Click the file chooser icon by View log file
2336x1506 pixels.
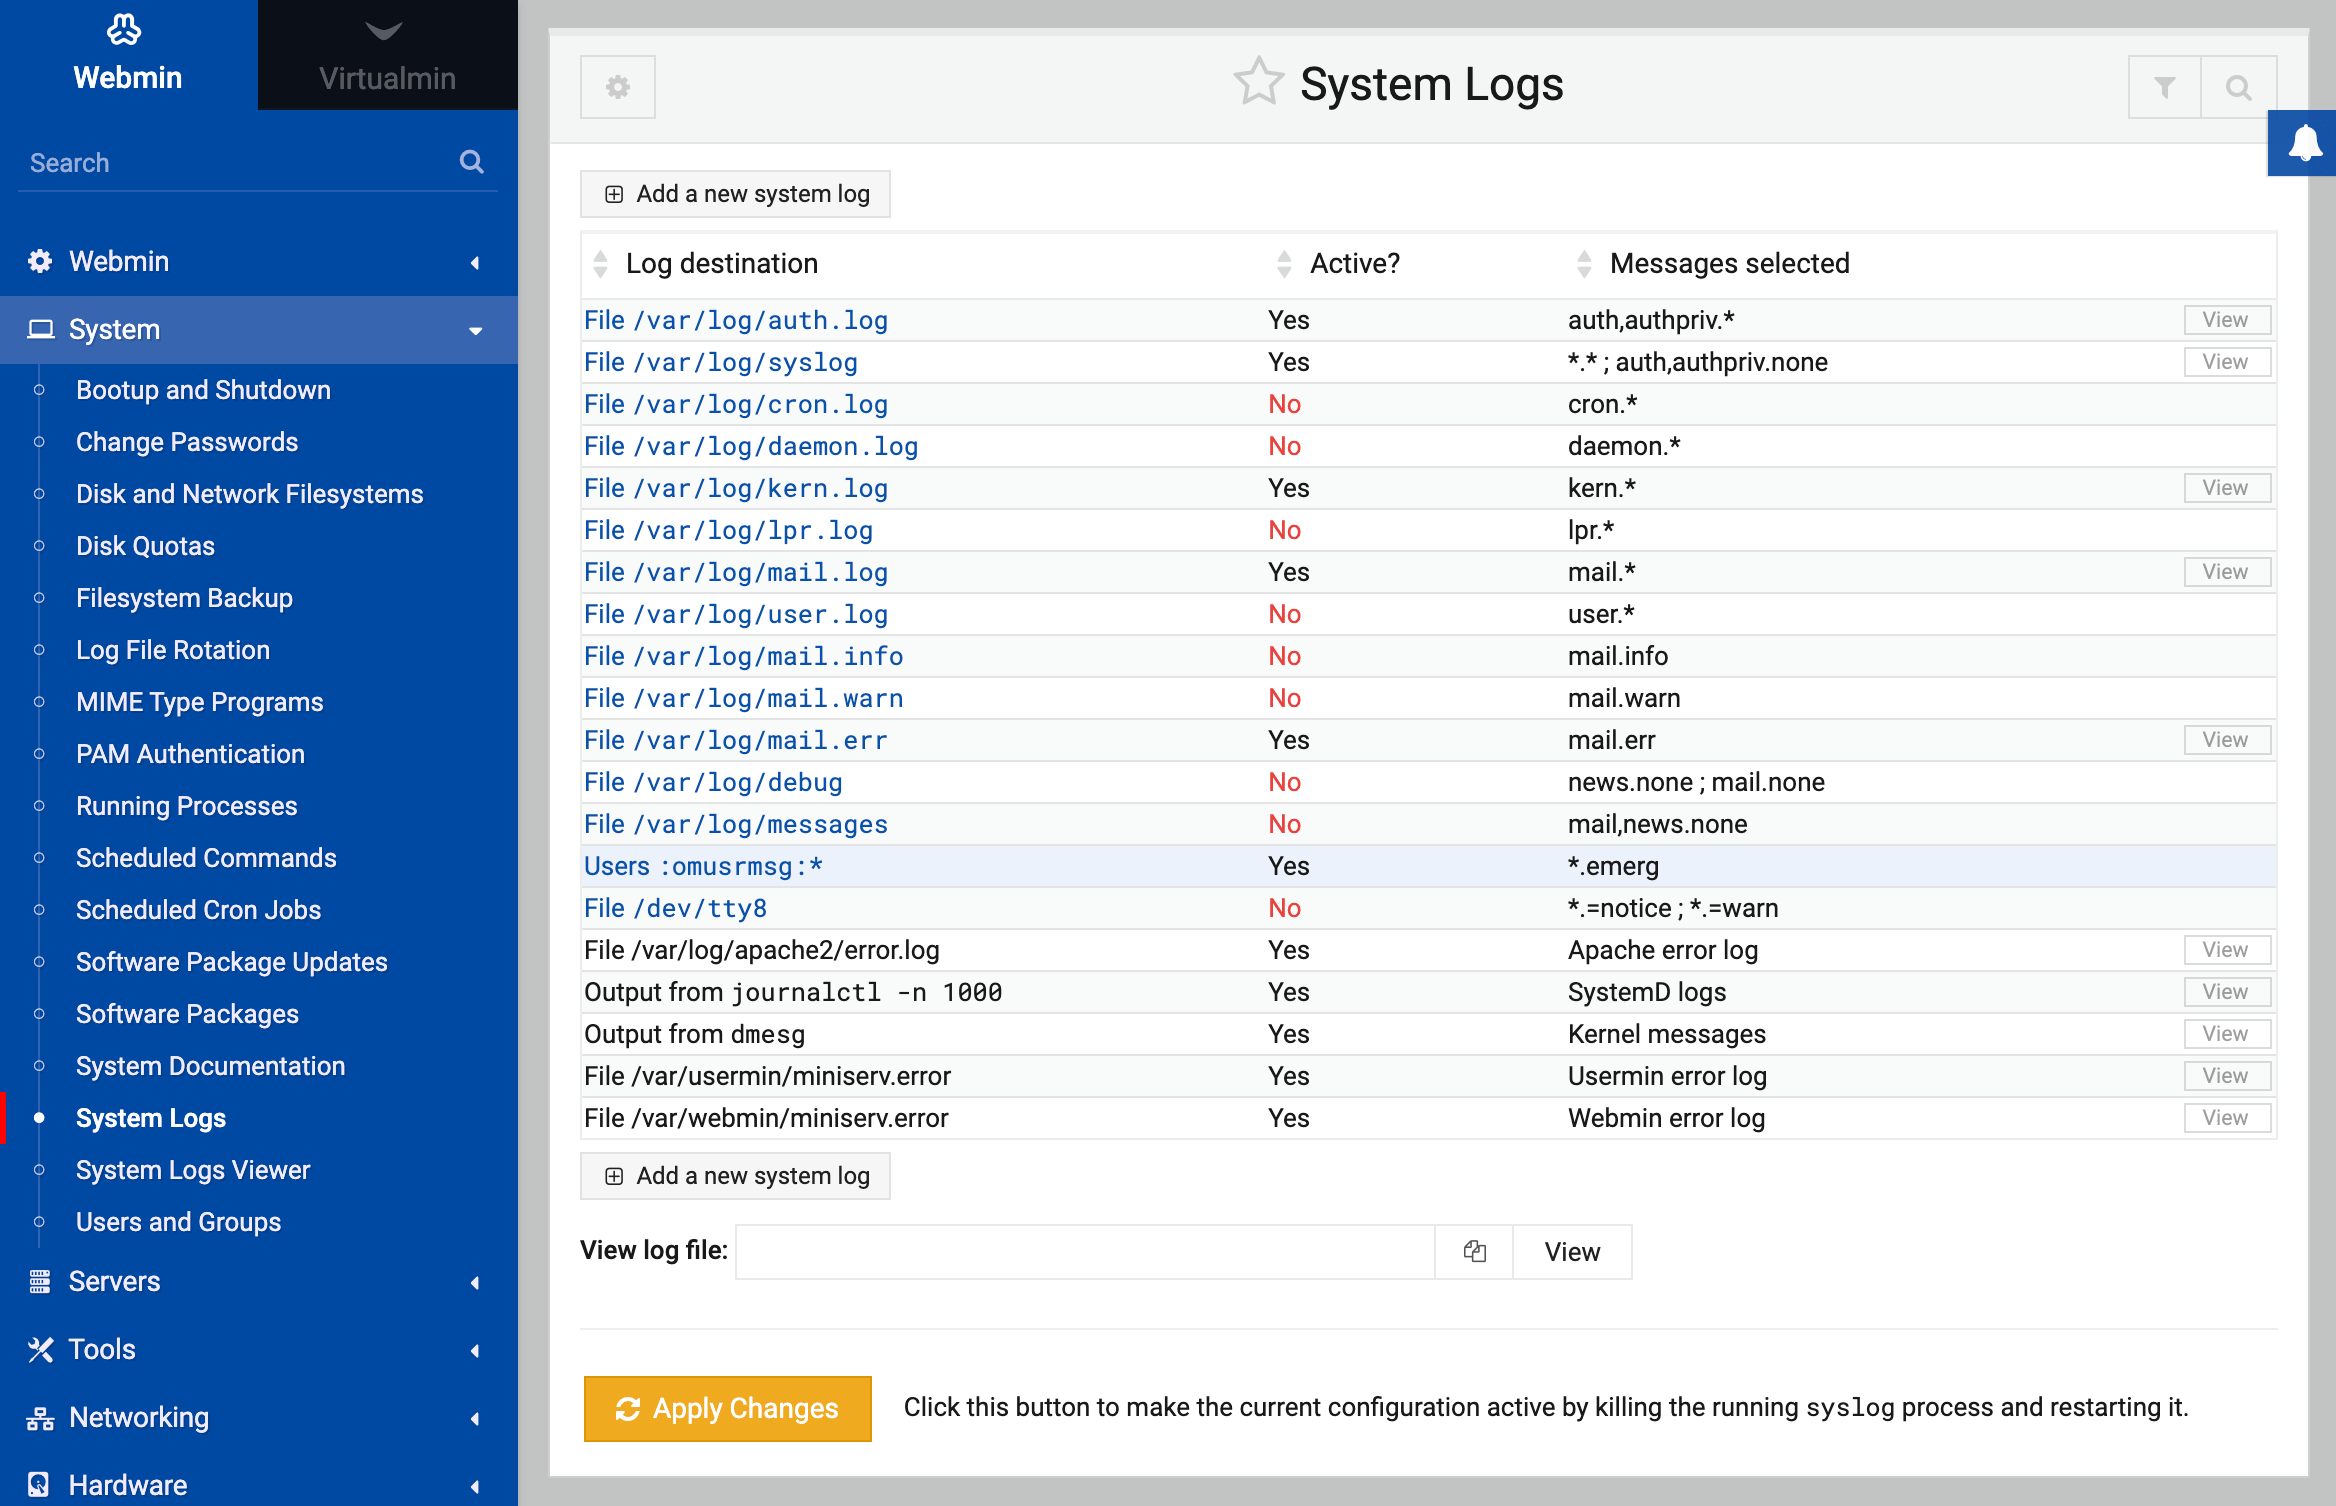coord(1474,1251)
